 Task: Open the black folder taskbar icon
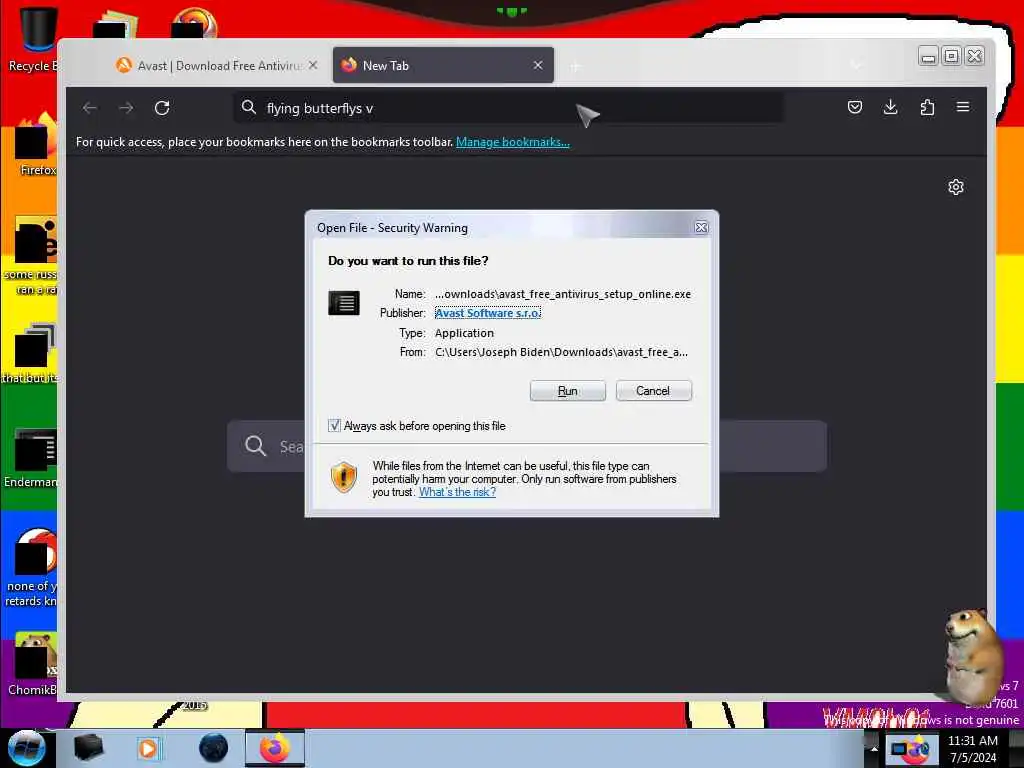[x=88, y=748]
